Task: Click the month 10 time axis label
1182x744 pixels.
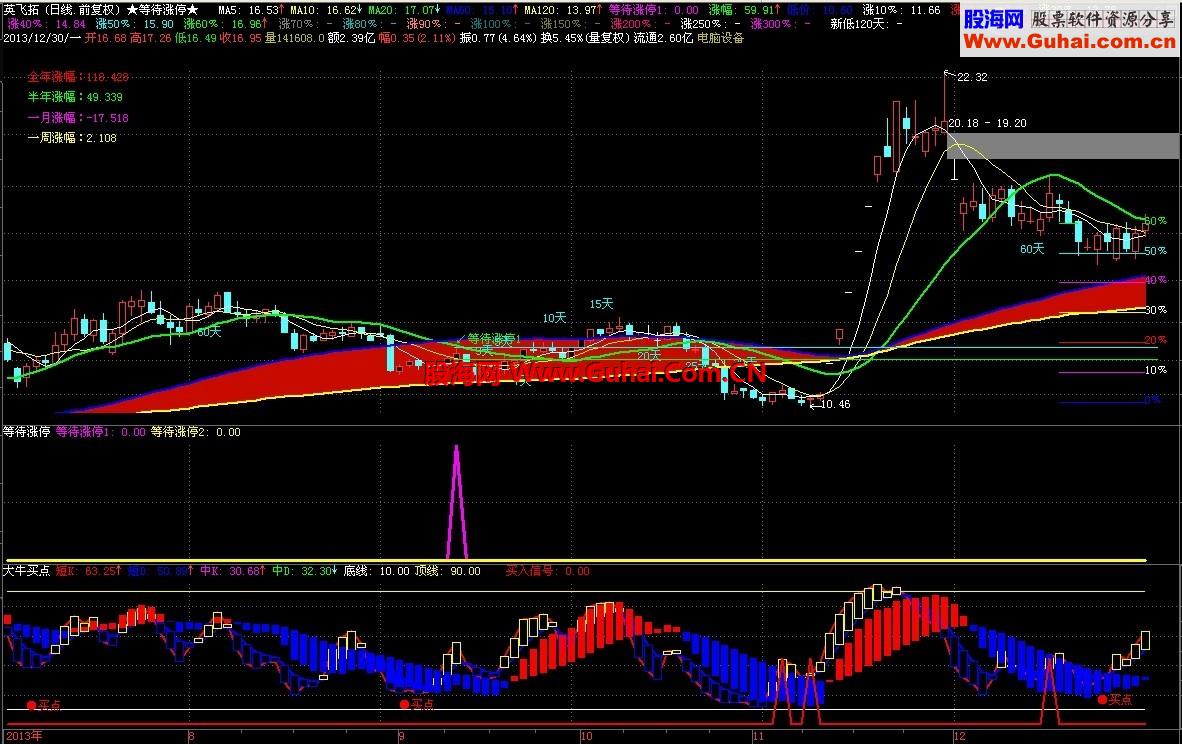Action: tap(586, 736)
